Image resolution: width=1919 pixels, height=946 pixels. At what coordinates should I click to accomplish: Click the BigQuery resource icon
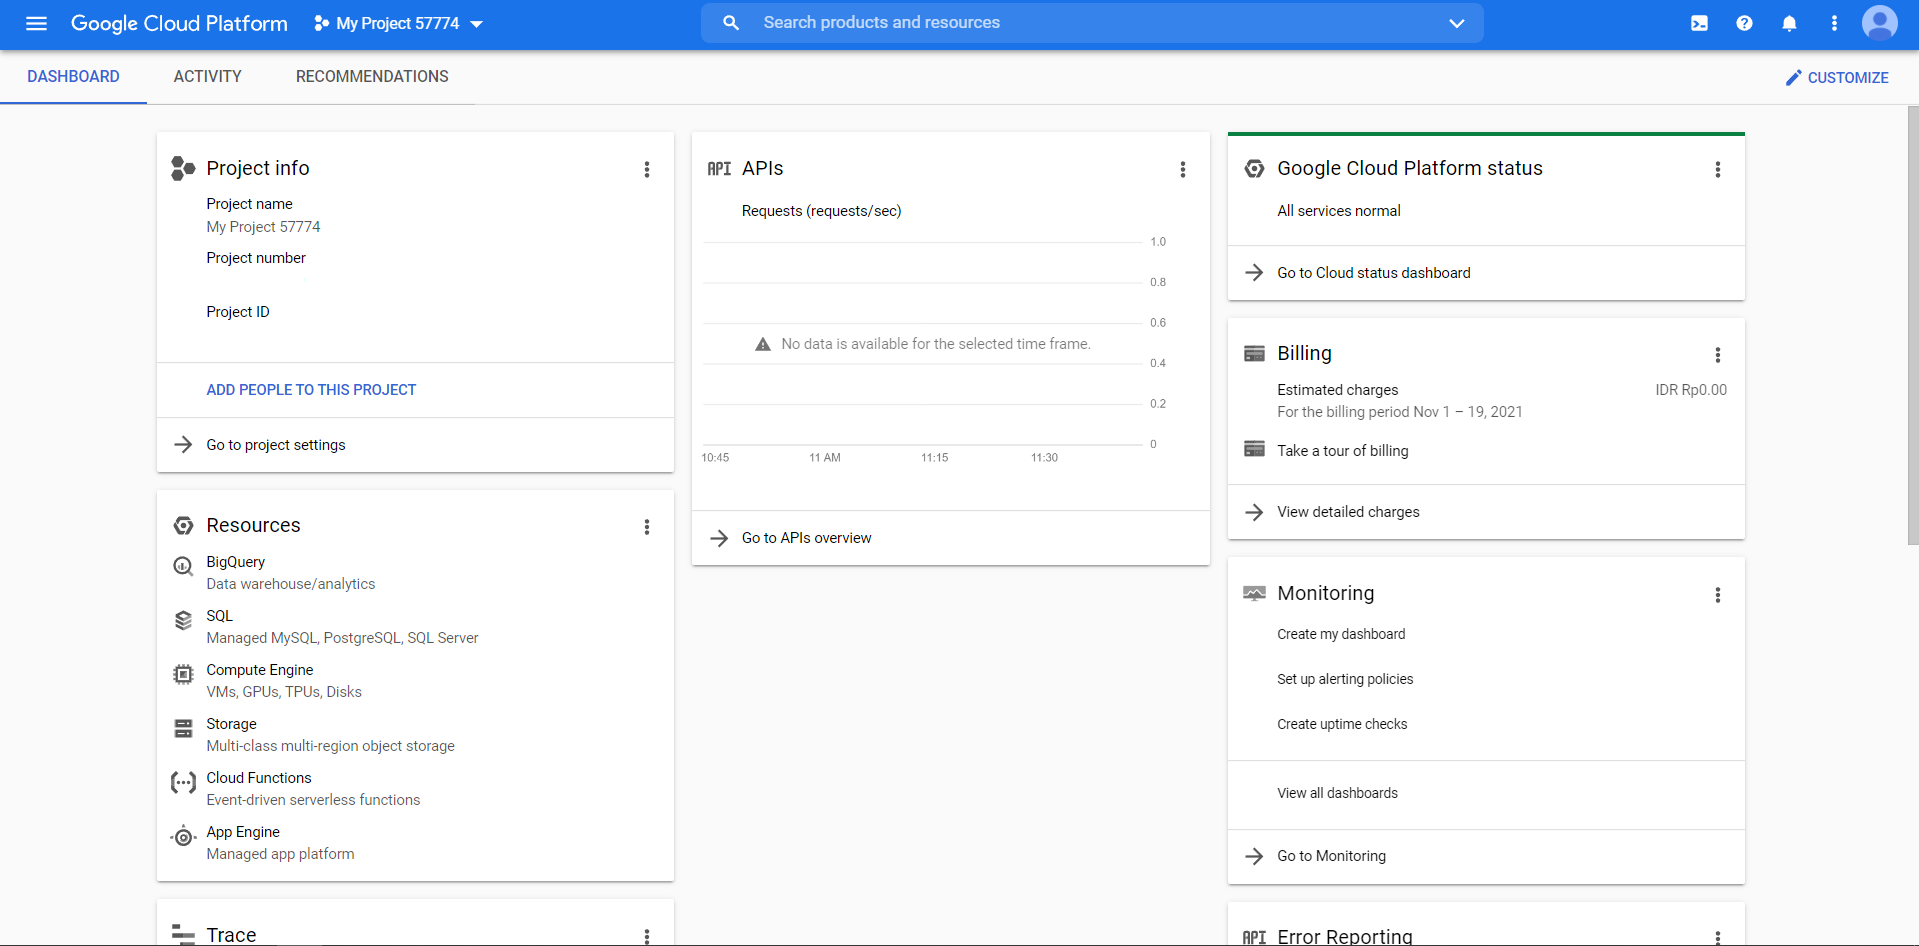(183, 566)
